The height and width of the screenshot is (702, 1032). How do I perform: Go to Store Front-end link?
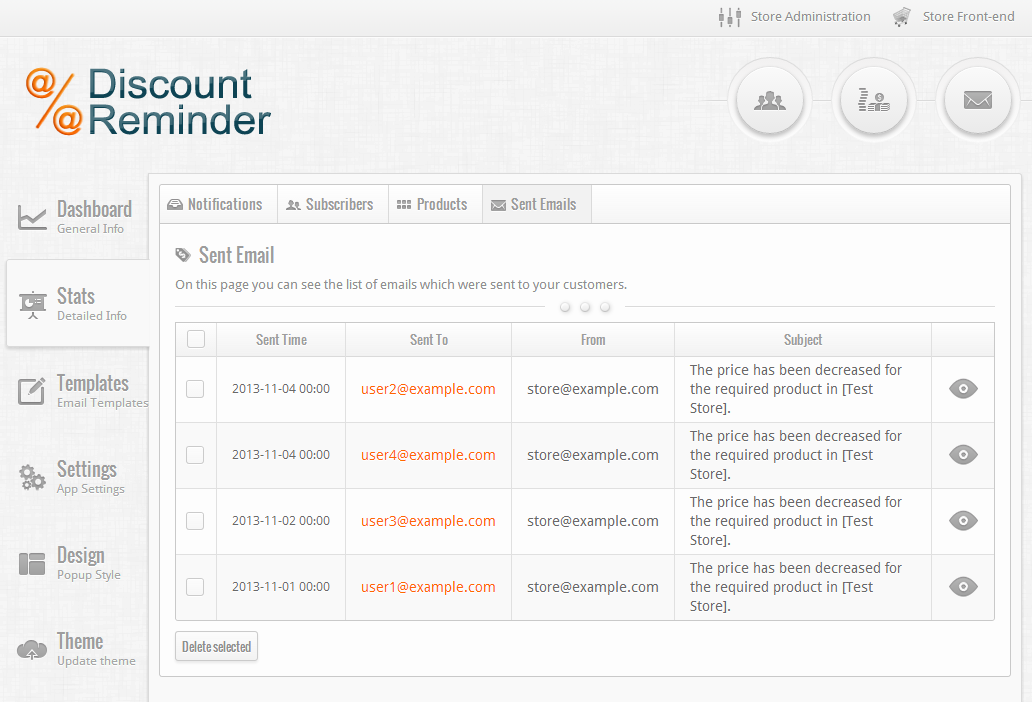point(955,16)
